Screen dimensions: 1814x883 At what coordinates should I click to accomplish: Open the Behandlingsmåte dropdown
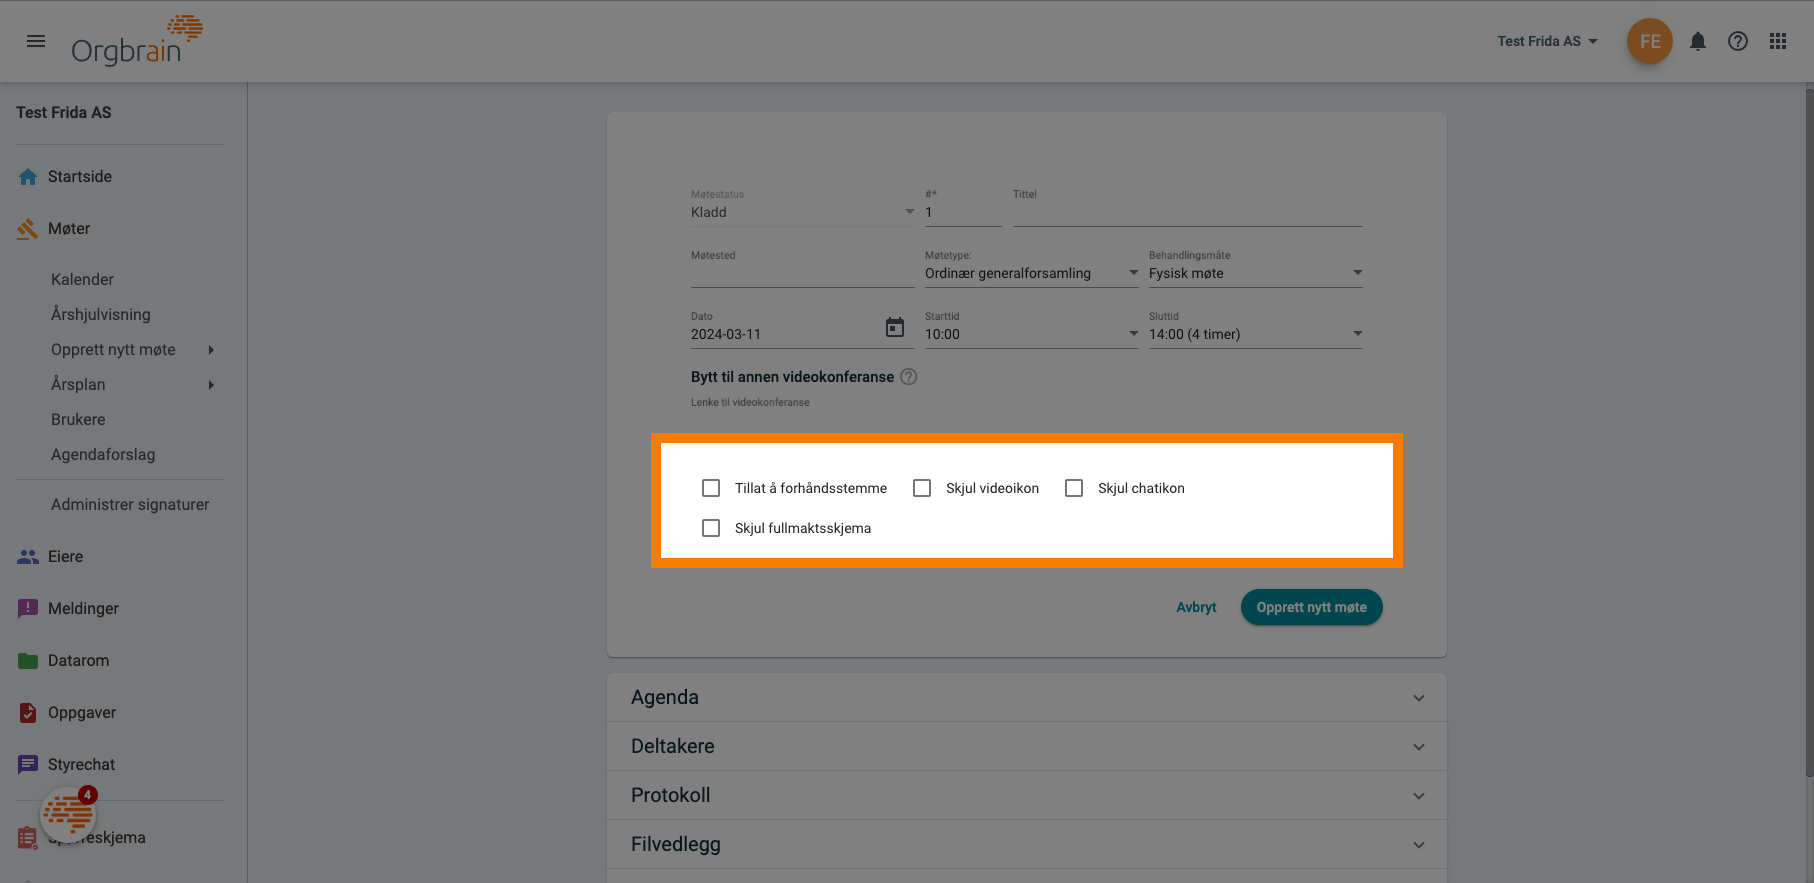pos(1256,273)
